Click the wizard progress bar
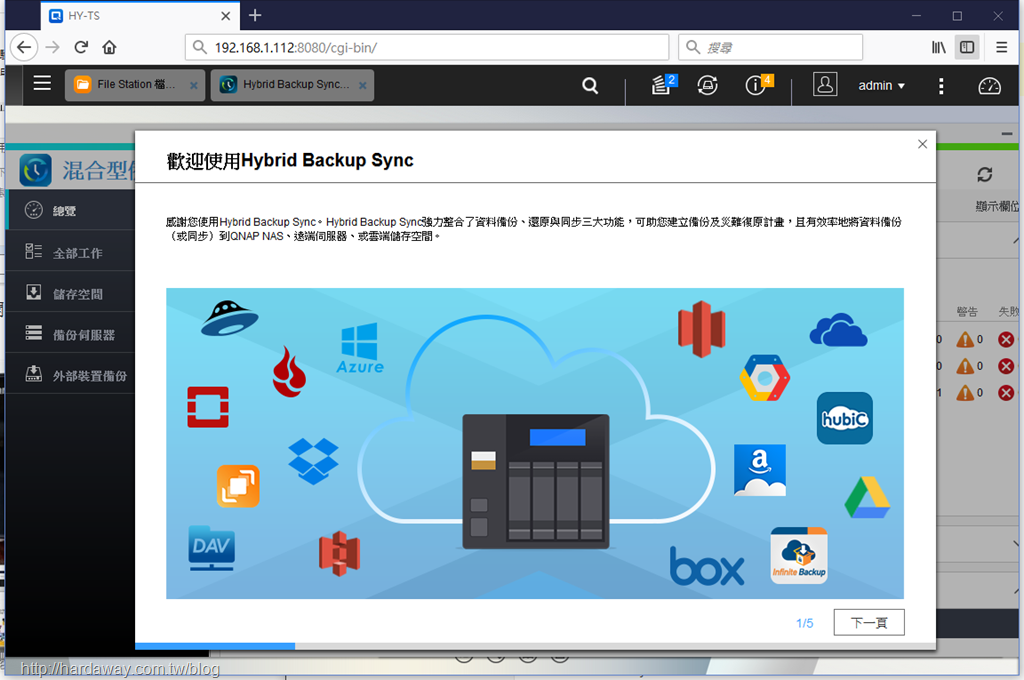The width and height of the screenshot is (1024, 680). [x=536, y=646]
